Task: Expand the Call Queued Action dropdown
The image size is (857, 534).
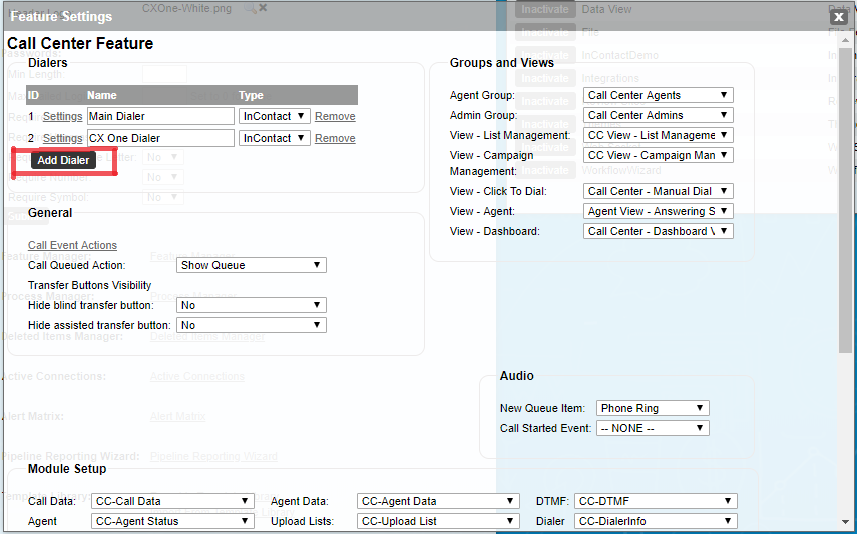Action: coord(251,265)
